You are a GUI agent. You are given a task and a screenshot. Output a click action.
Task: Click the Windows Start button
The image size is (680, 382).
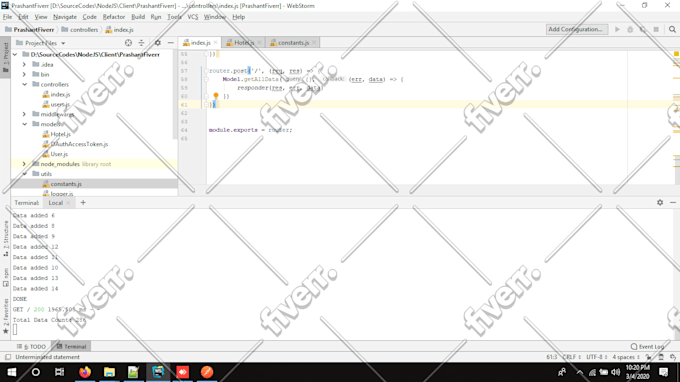point(12,372)
